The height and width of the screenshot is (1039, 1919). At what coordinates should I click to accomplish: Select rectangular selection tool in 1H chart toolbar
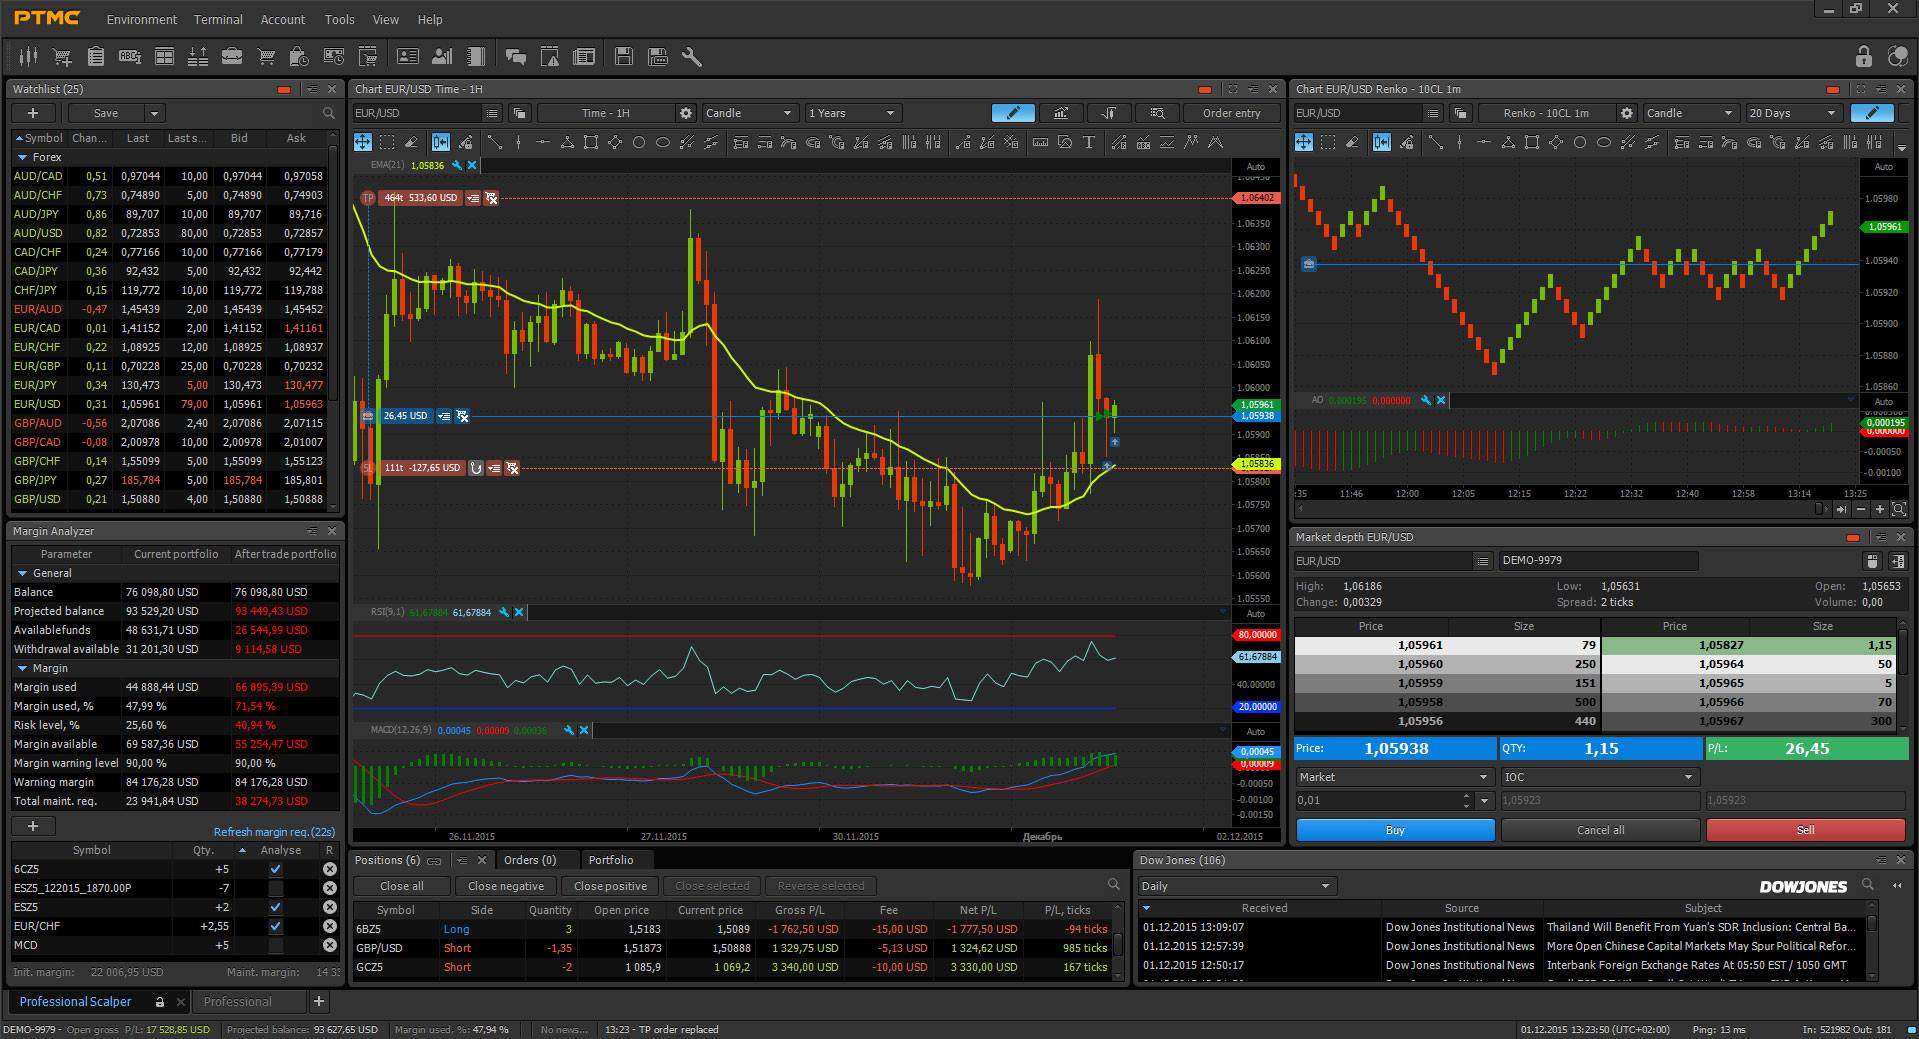click(x=387, y=142)
